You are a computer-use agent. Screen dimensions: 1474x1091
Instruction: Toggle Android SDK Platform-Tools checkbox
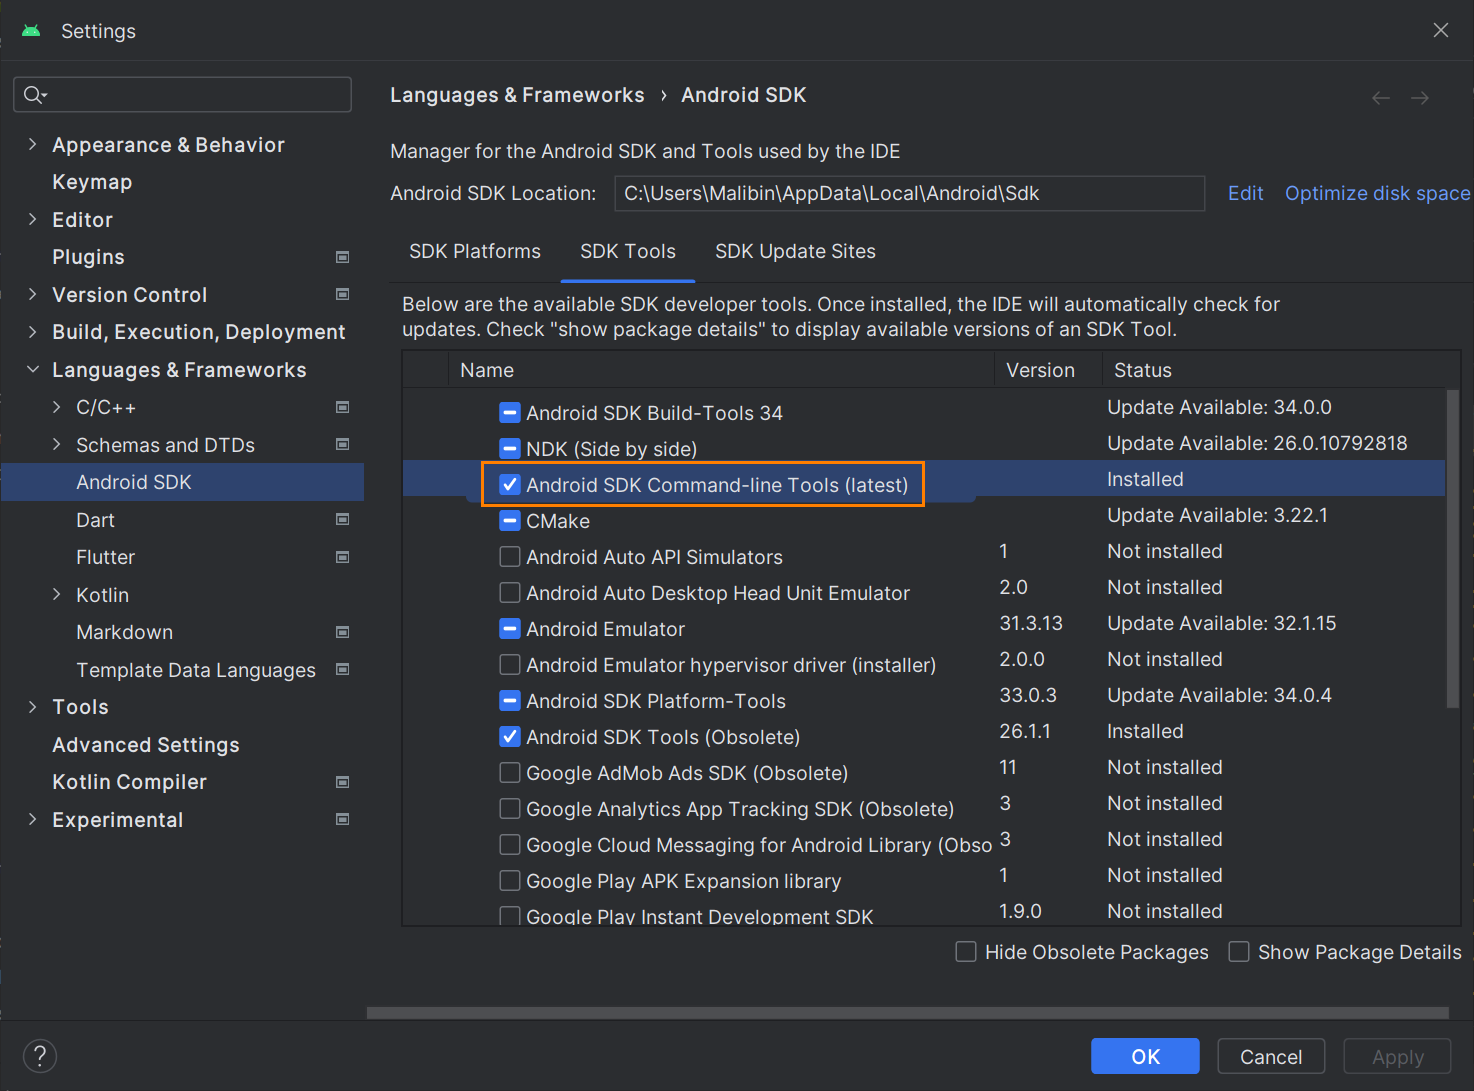point(510,701)
